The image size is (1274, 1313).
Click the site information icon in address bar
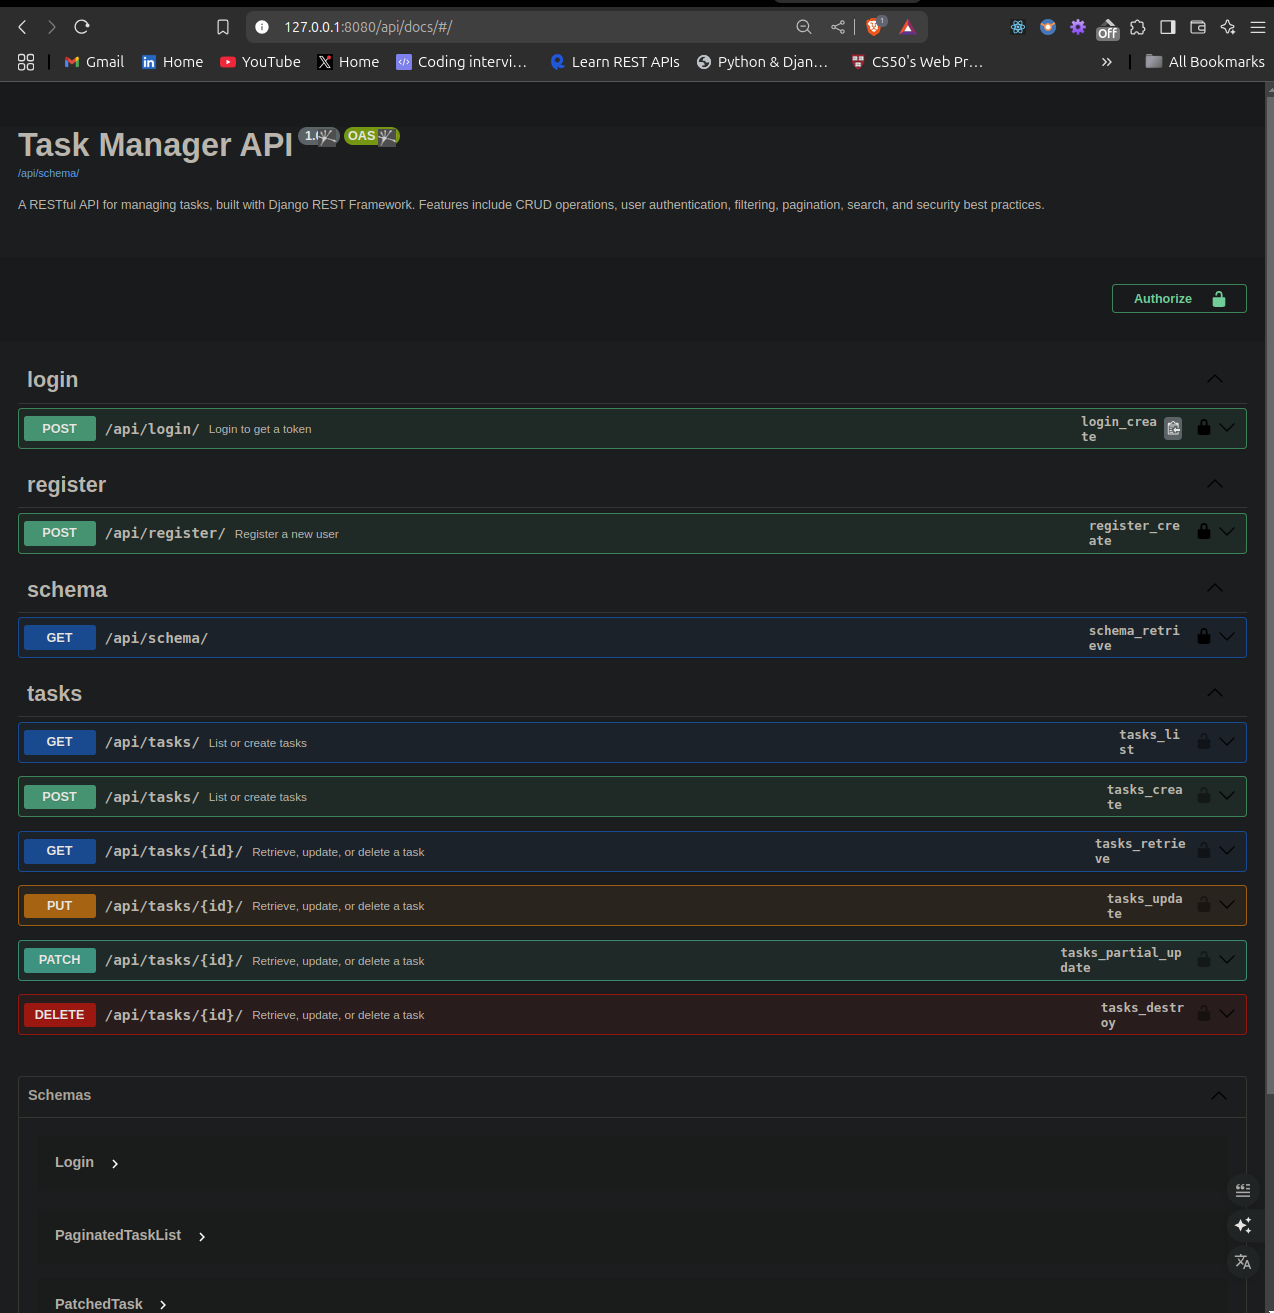(262, 27)
